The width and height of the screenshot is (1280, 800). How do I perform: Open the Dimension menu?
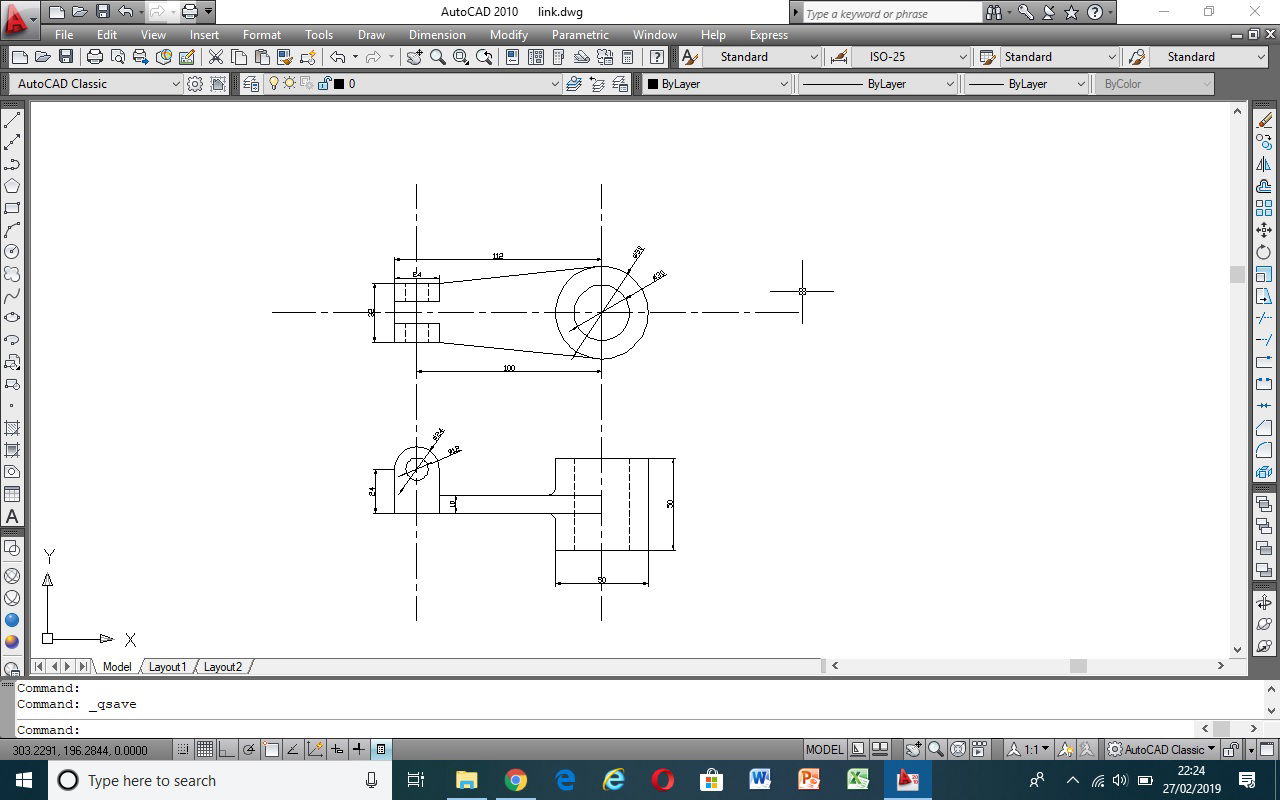(437, 35)
